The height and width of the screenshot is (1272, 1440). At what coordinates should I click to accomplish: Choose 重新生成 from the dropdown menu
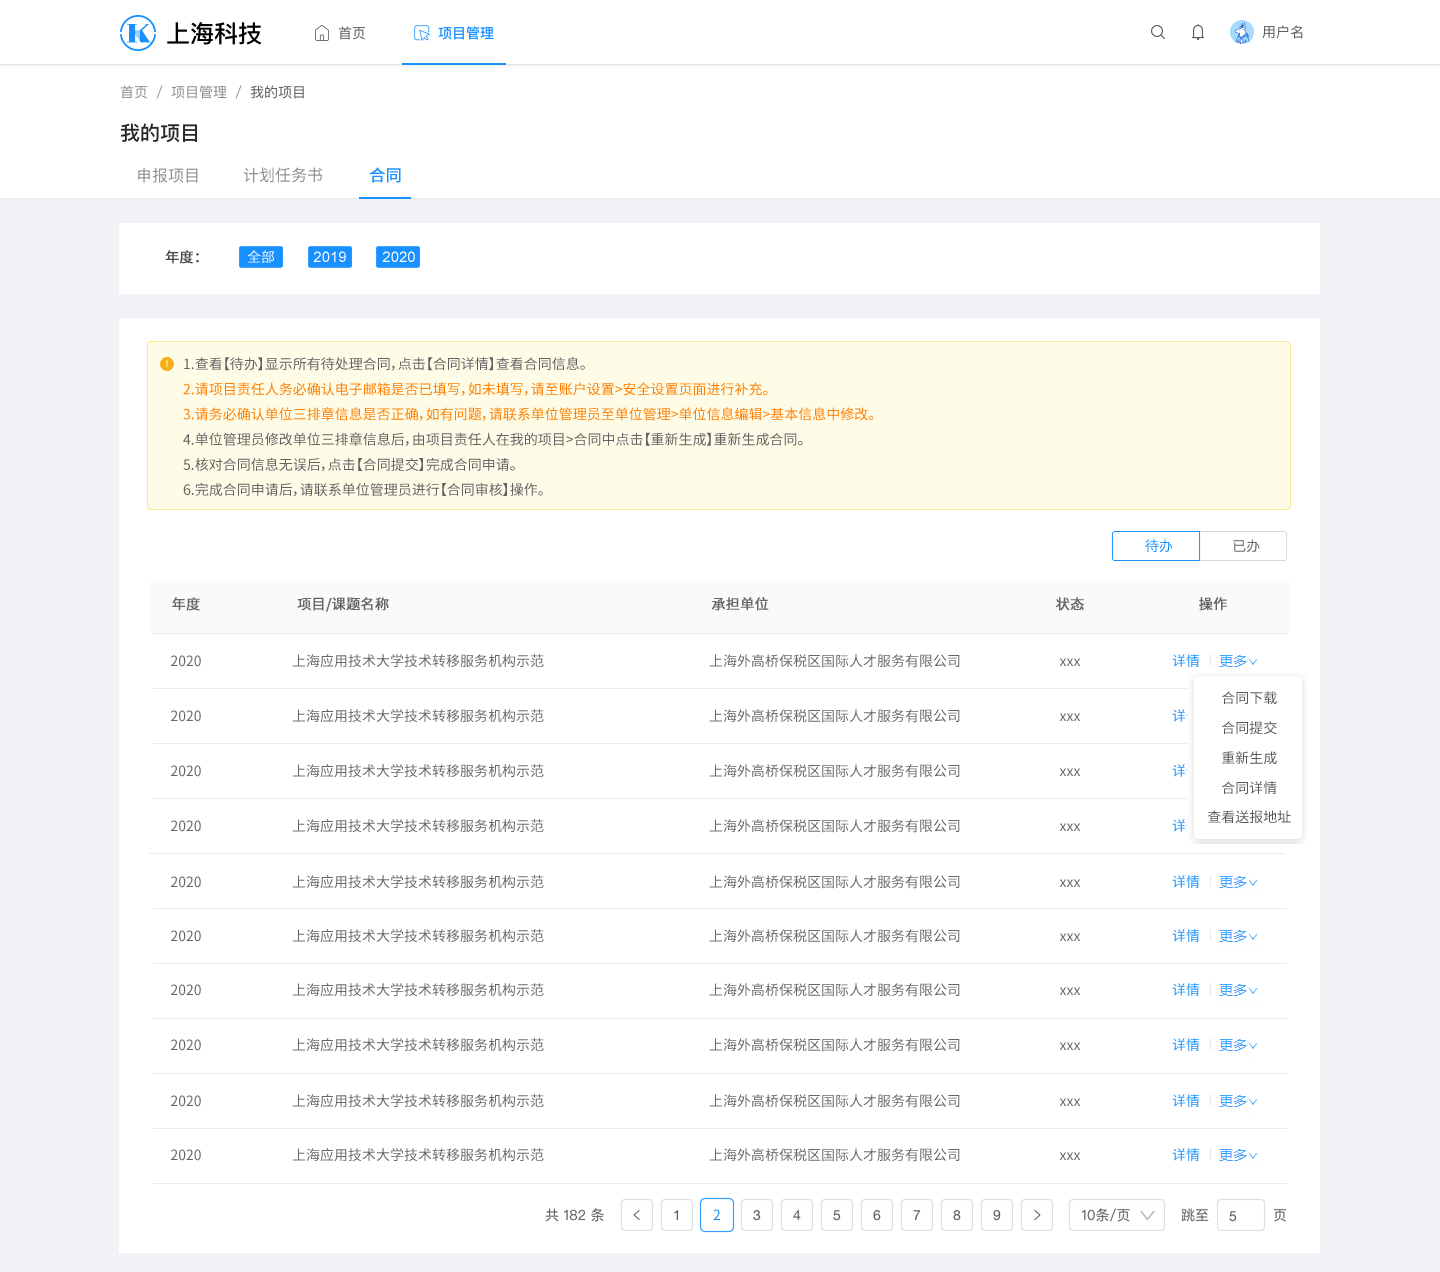[1249, 758]
